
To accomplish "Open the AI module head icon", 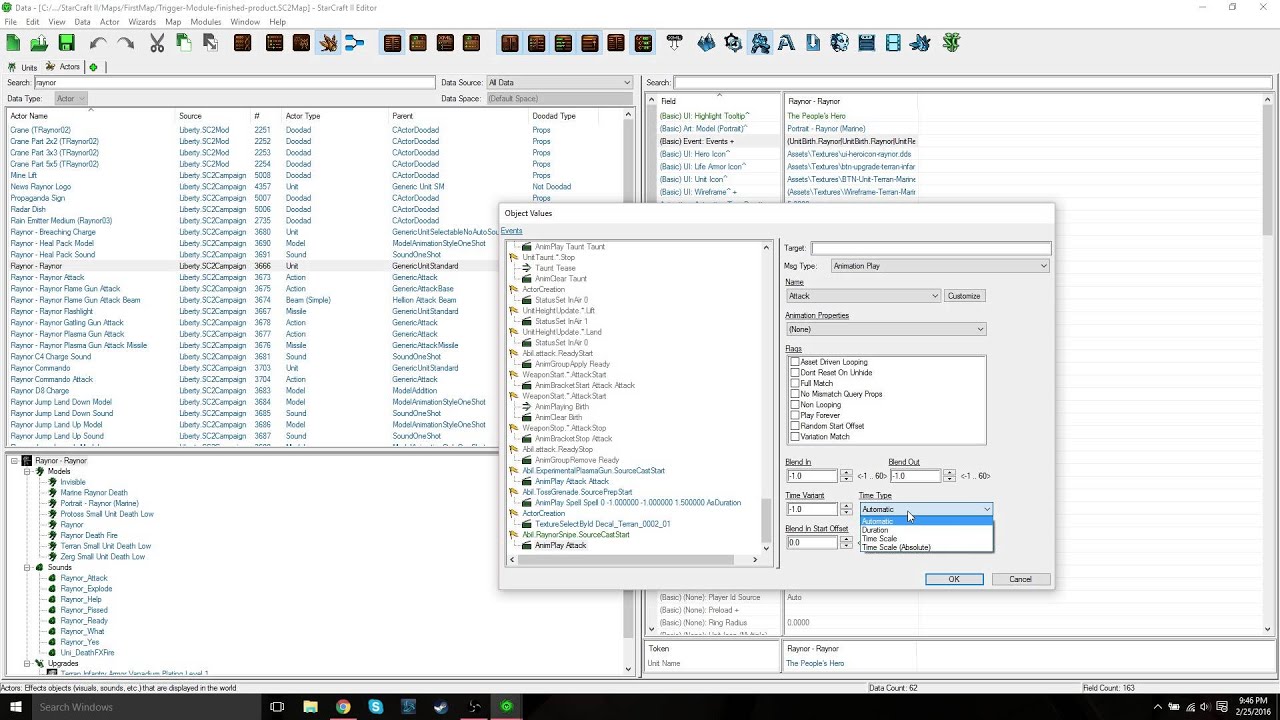I will pos(840,43).
